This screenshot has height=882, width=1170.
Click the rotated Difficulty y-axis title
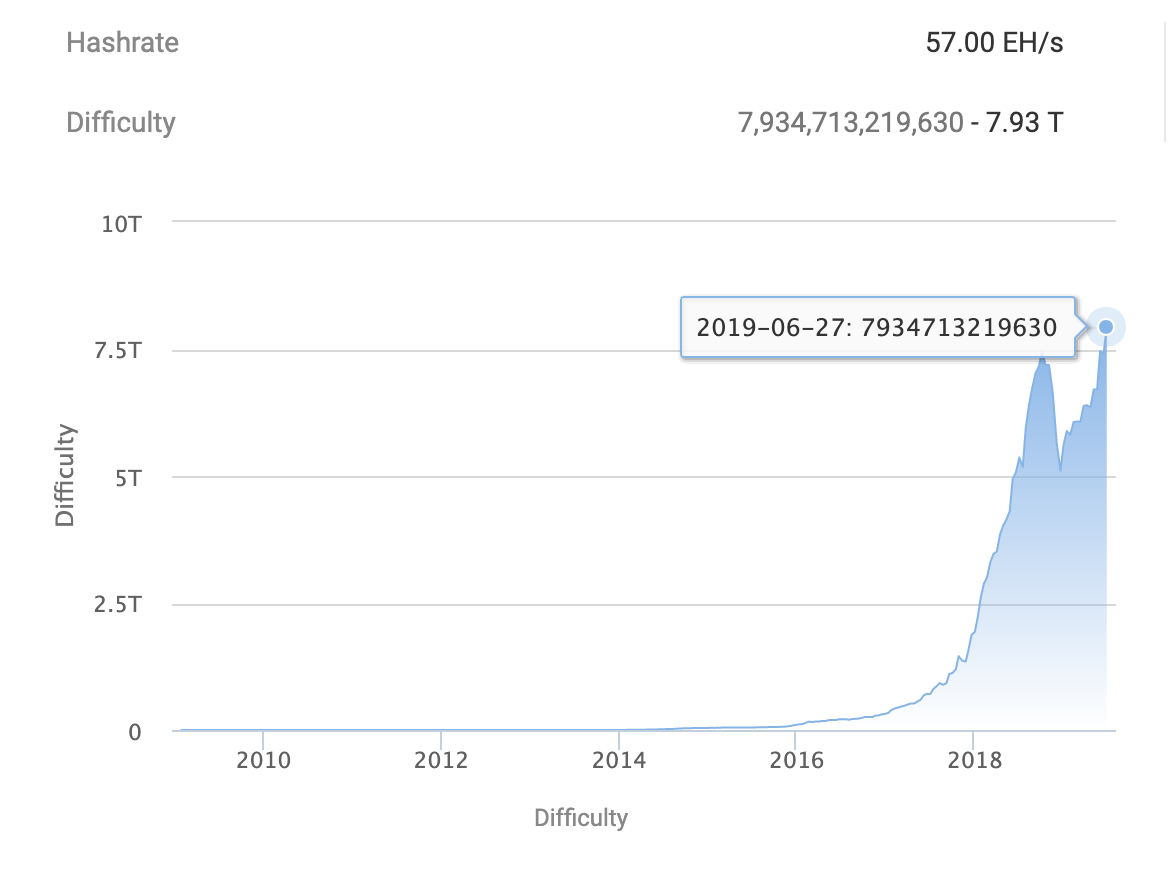pos(65,476)
